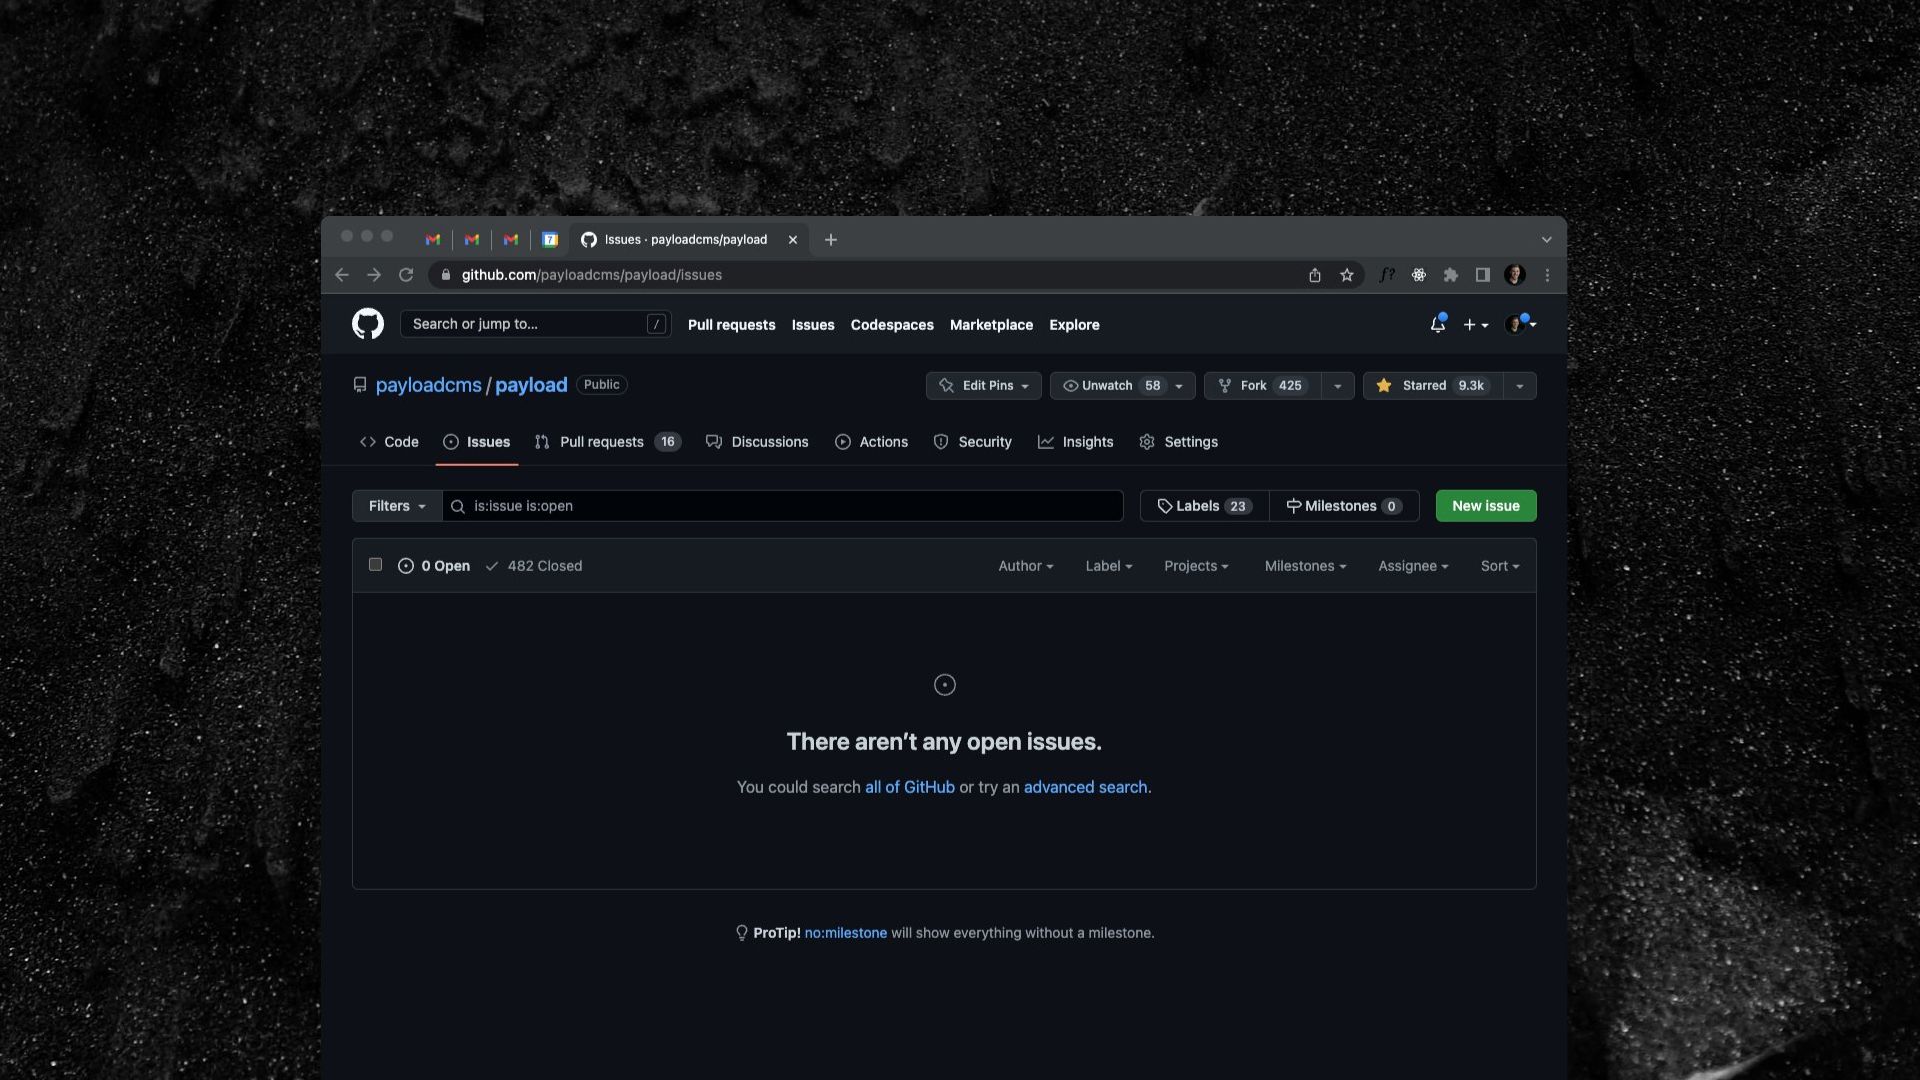Click the share page icon in address bar

(x=1315, y=275)
